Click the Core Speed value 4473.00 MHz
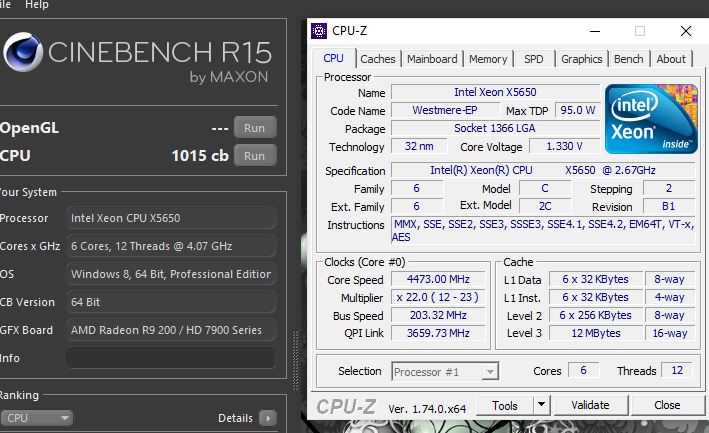709x433 pixels. 438,279
